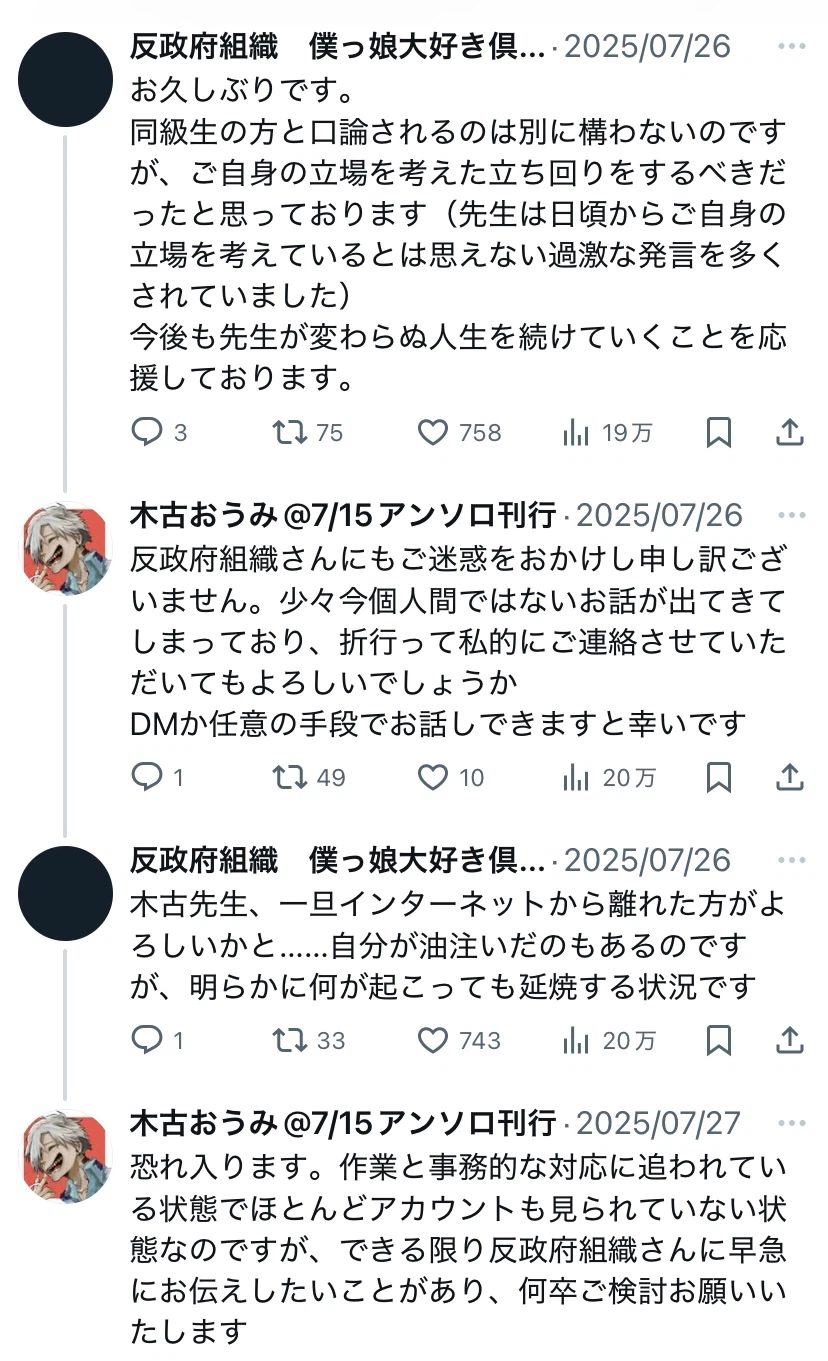Image resolution: width=828 pixels, height=1361 pixels.
Task: Repost the first tweet with 75 reposts
Action: point(290,432)
